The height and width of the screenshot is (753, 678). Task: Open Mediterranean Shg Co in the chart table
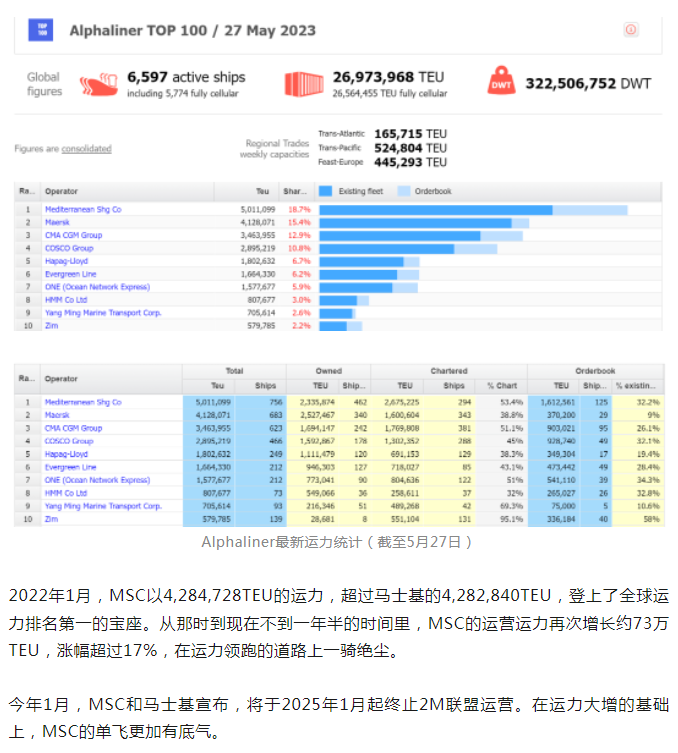(83, 209)
